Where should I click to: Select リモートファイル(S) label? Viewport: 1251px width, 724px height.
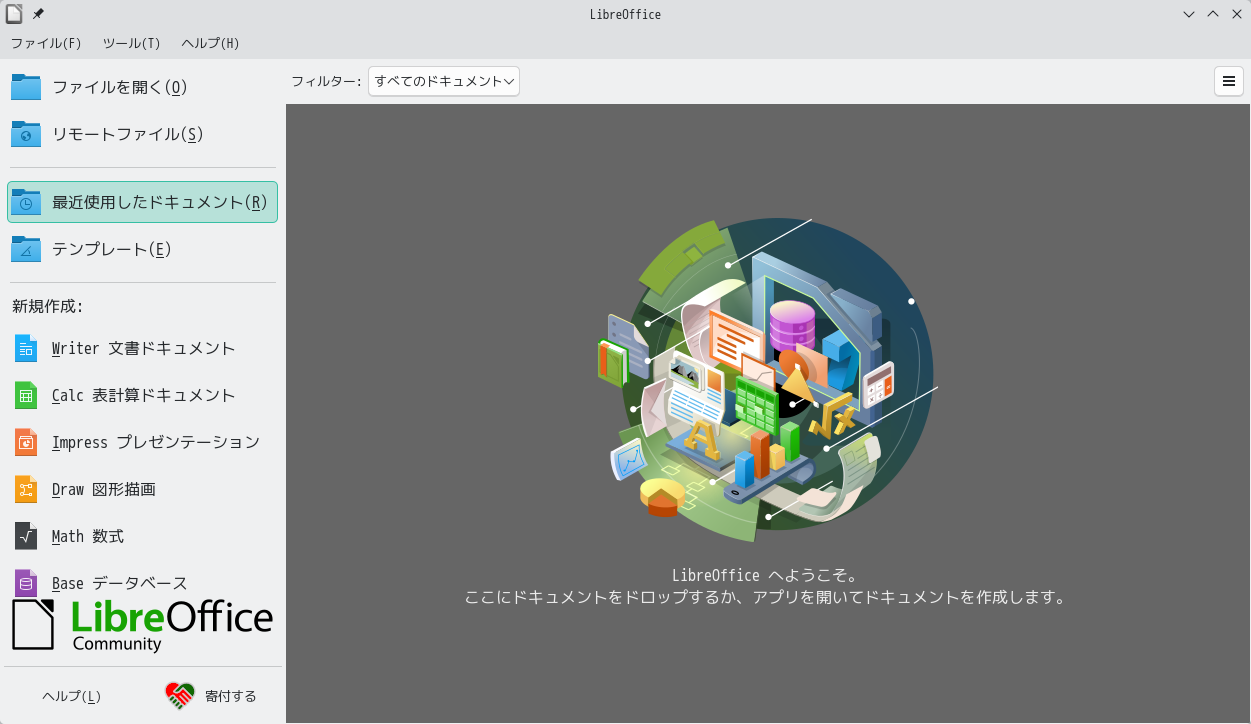pyautogui.click(x=128, y=134)
